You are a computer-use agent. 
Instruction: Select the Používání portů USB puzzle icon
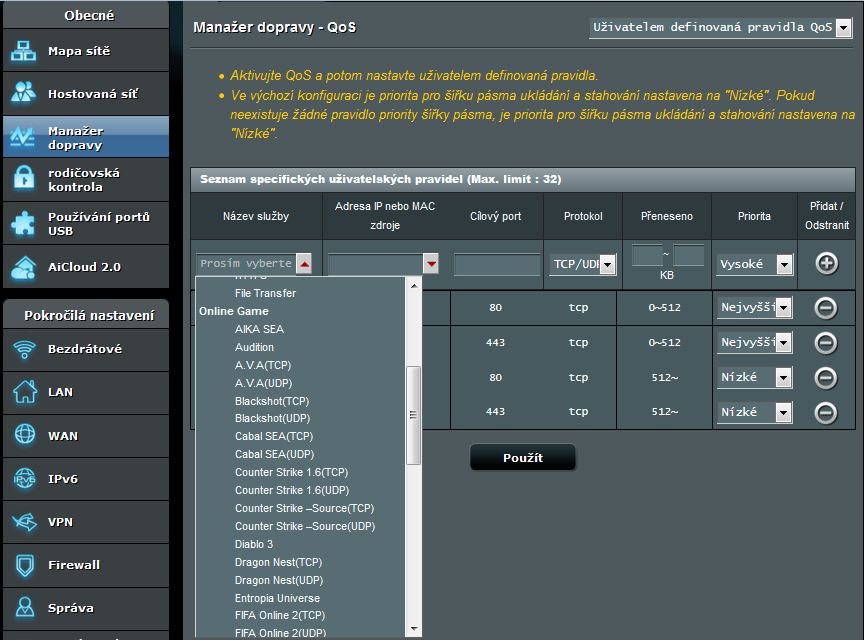[x=24, y=223]
